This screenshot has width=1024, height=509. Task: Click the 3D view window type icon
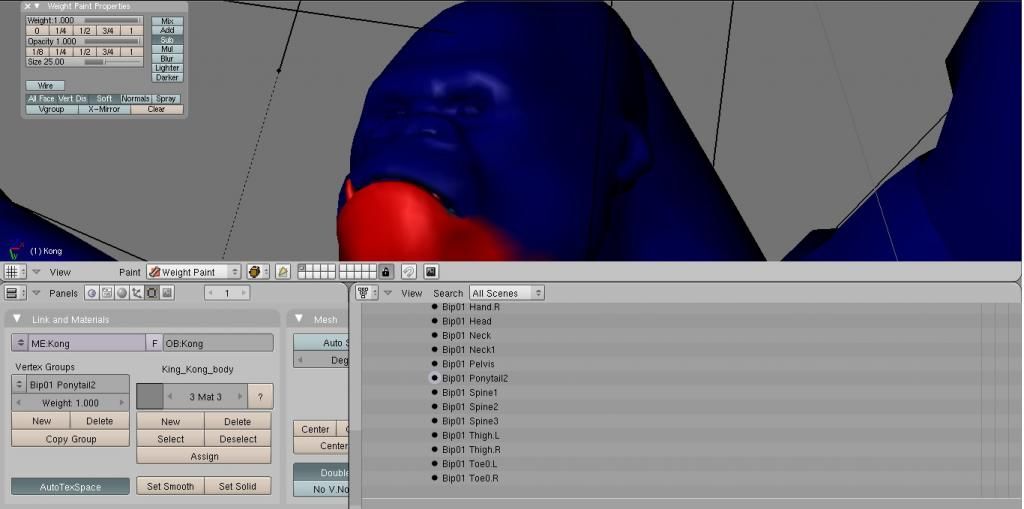pyautogui.click(x=12, y=271)
